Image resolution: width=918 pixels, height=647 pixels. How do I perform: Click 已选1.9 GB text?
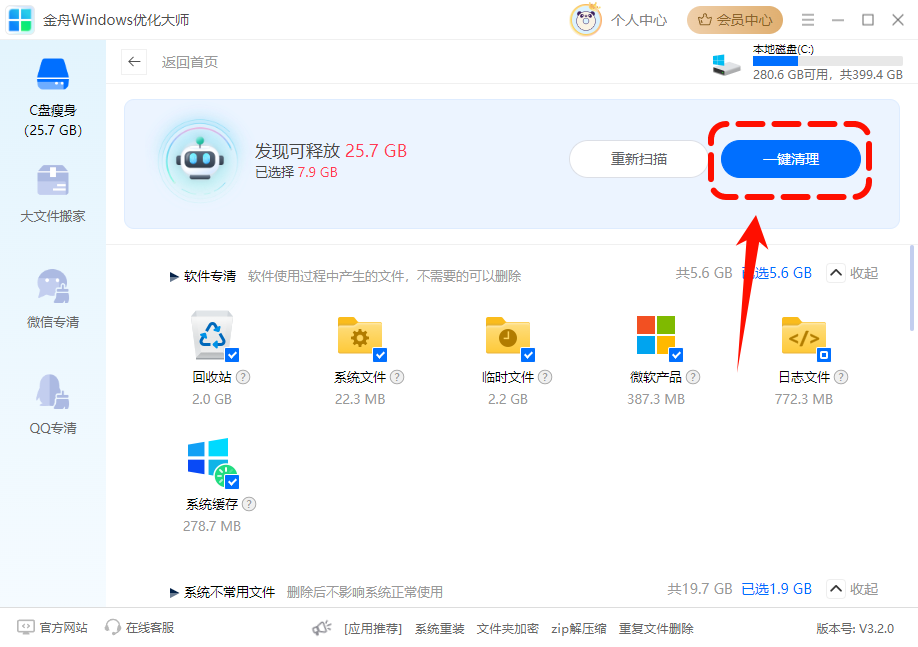[777, 589]
